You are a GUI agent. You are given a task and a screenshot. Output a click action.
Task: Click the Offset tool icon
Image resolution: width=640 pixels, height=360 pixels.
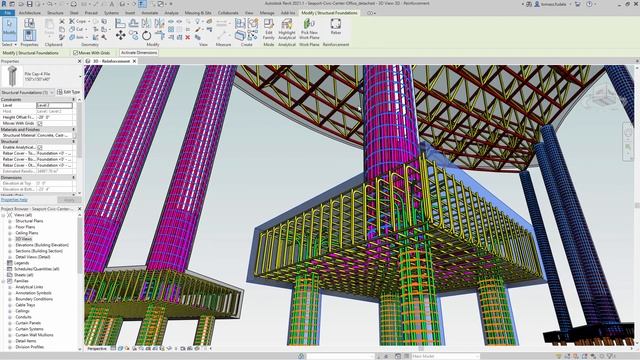pos(133,23)
